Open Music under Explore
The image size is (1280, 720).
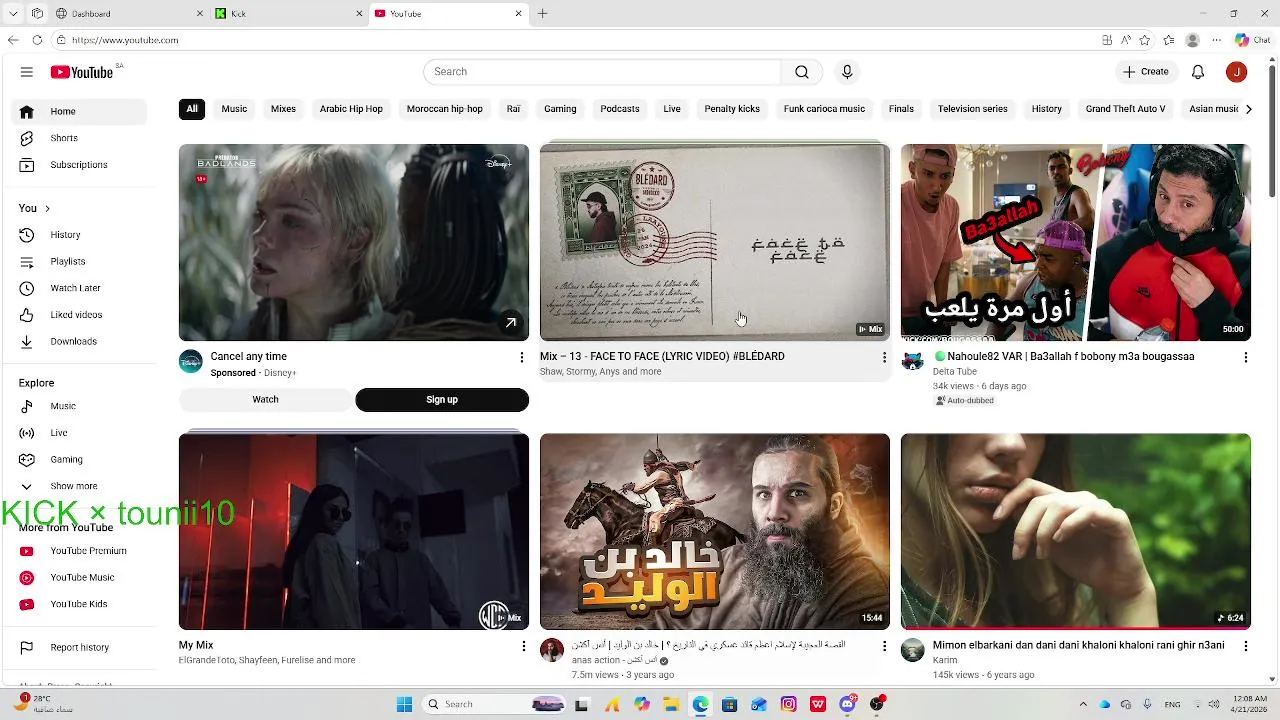point(80,406)
